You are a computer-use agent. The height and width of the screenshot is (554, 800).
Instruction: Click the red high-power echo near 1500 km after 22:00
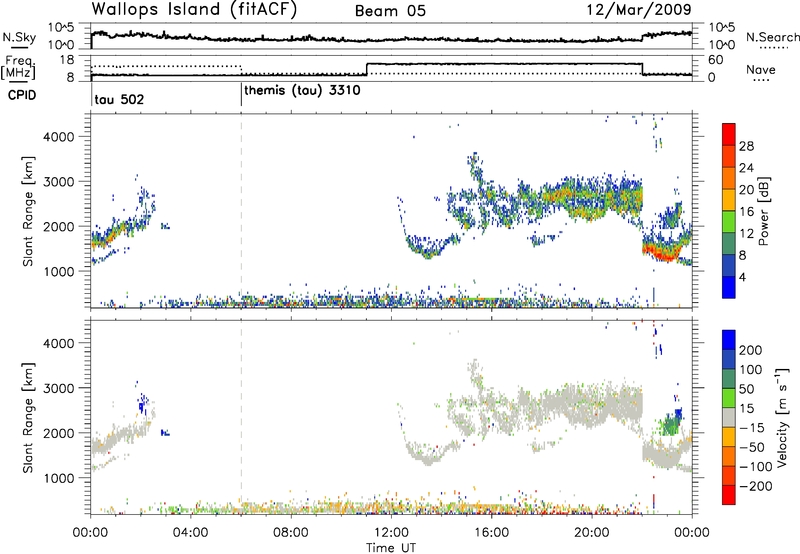click(x=661, y=252)
